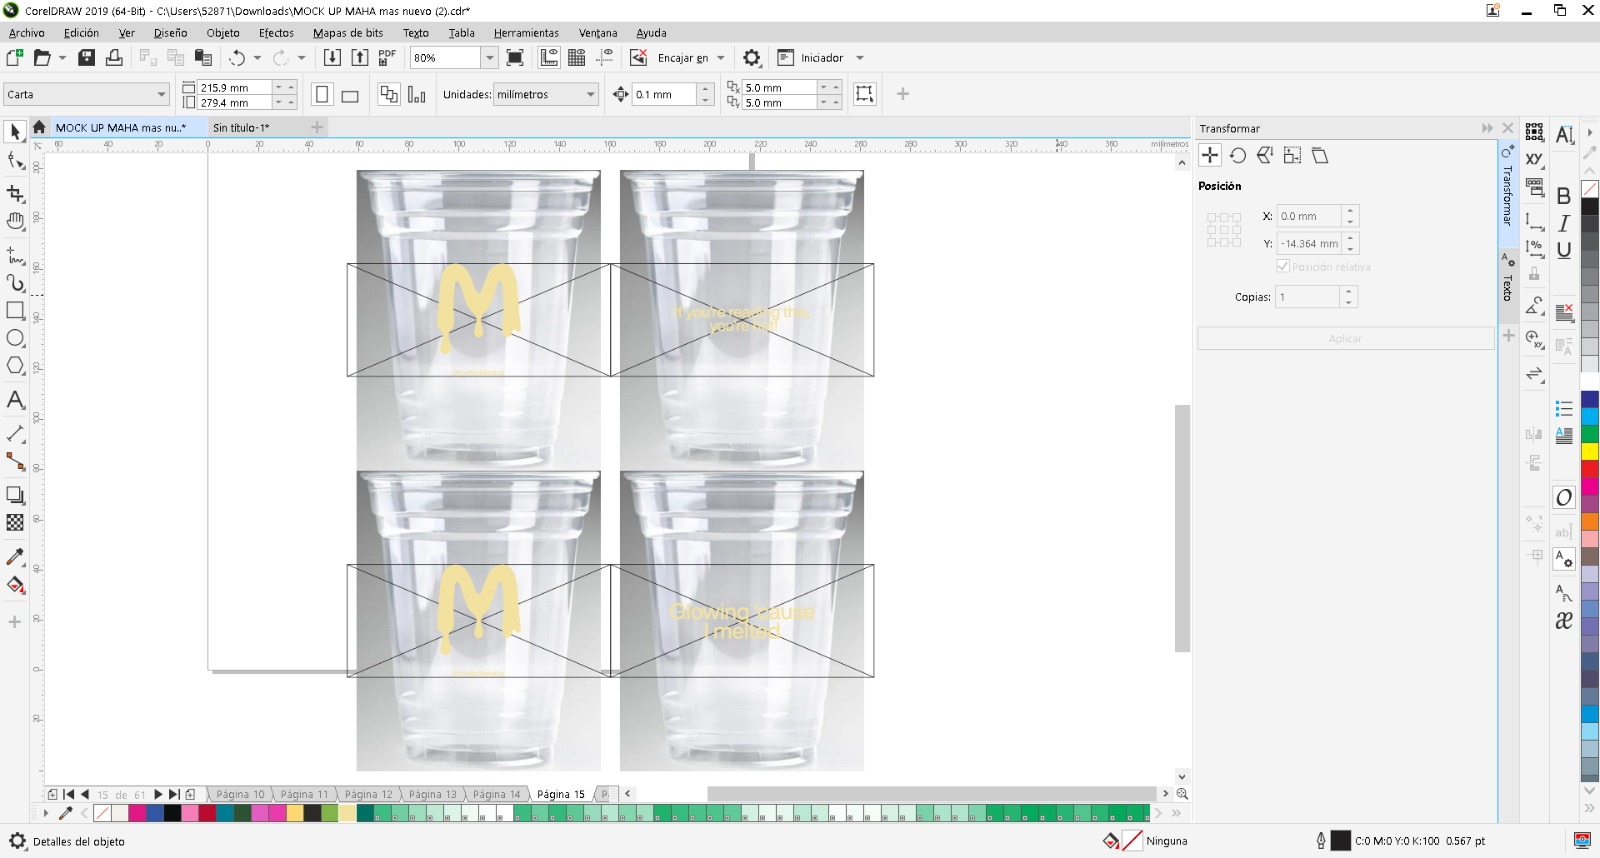Pick the Ellipse tool
This screenshot has width=1600, height=858.
(15, 338)
